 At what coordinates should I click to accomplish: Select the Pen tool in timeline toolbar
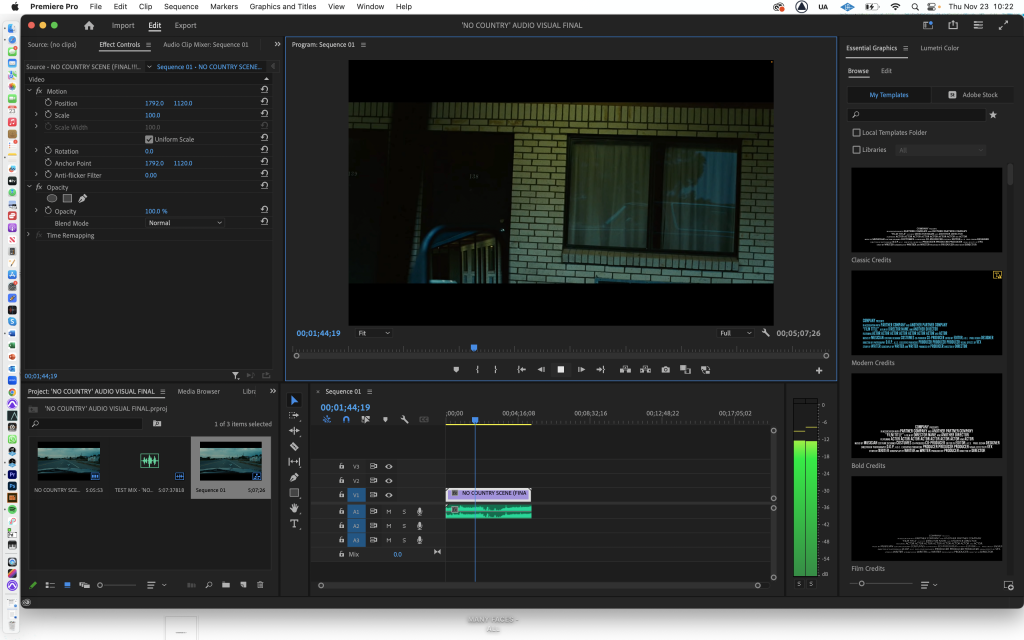[x=294, y=477]
